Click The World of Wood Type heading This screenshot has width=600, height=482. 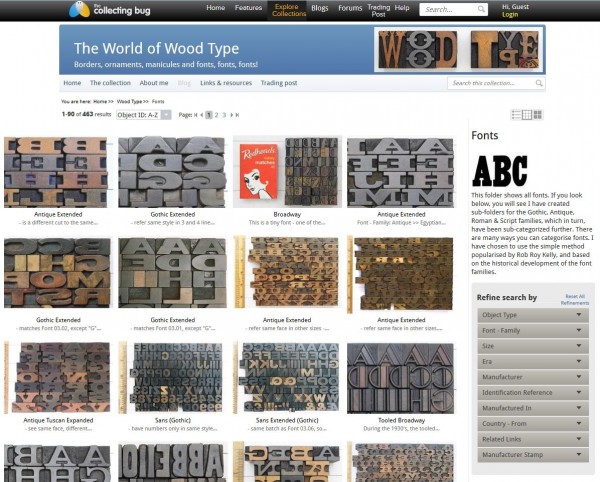(156, 49)
